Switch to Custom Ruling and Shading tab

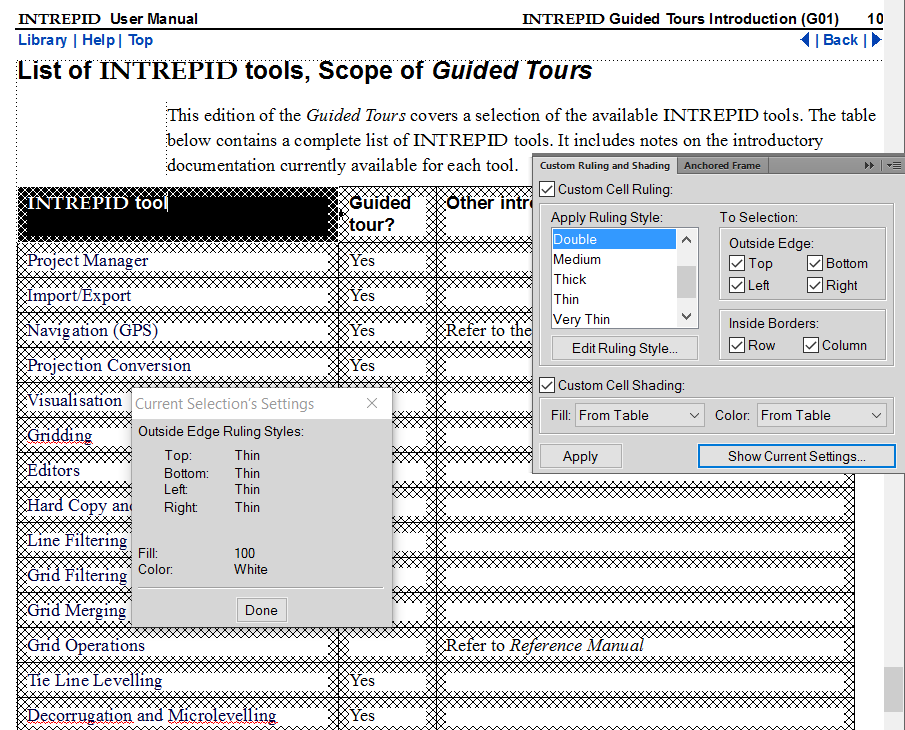click(x=605, y=166)
